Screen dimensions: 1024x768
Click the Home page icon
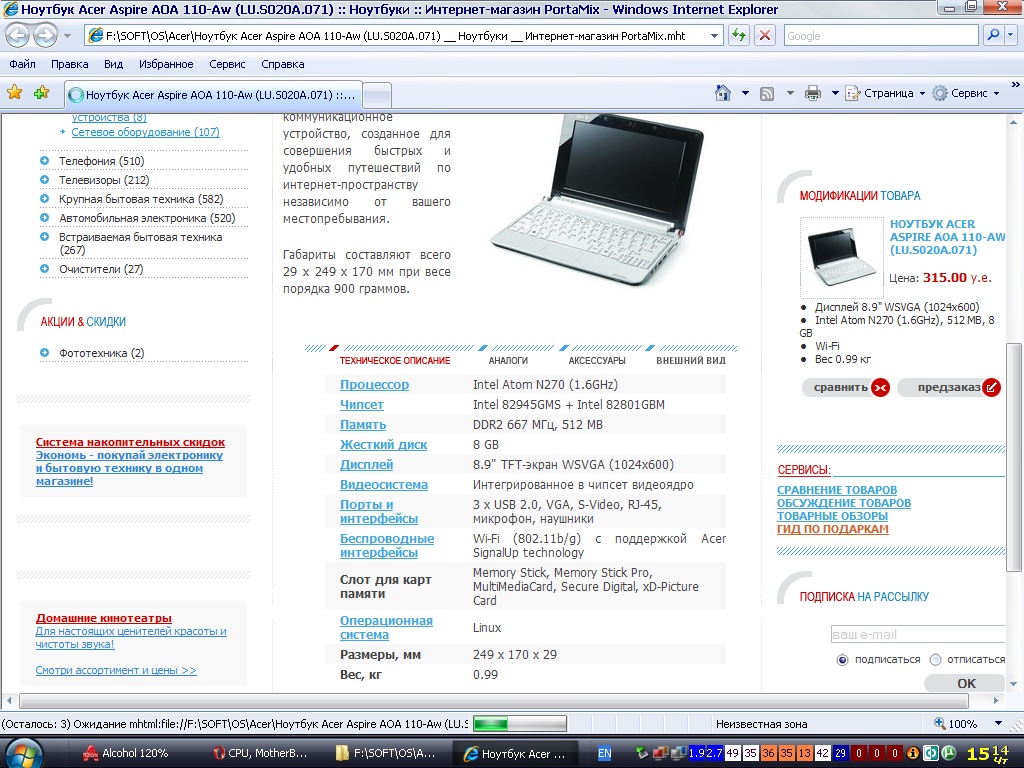pos(722,93)
